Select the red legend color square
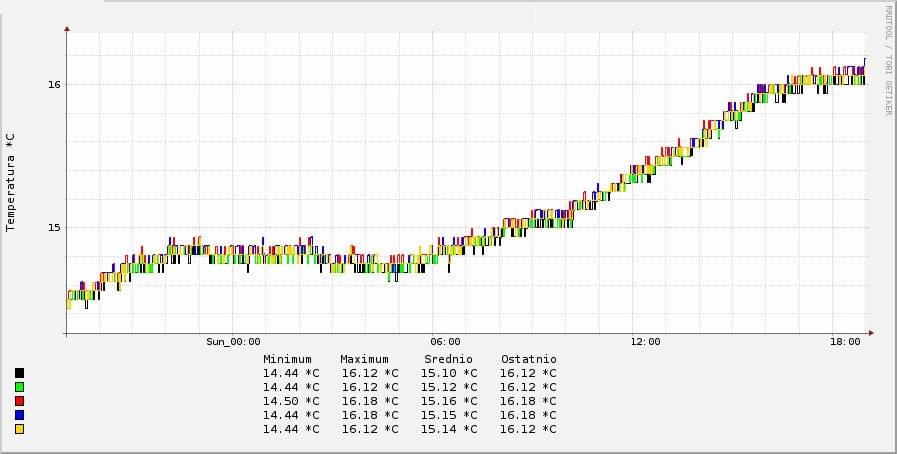This screenshot has width=897, height=454. 19,401
